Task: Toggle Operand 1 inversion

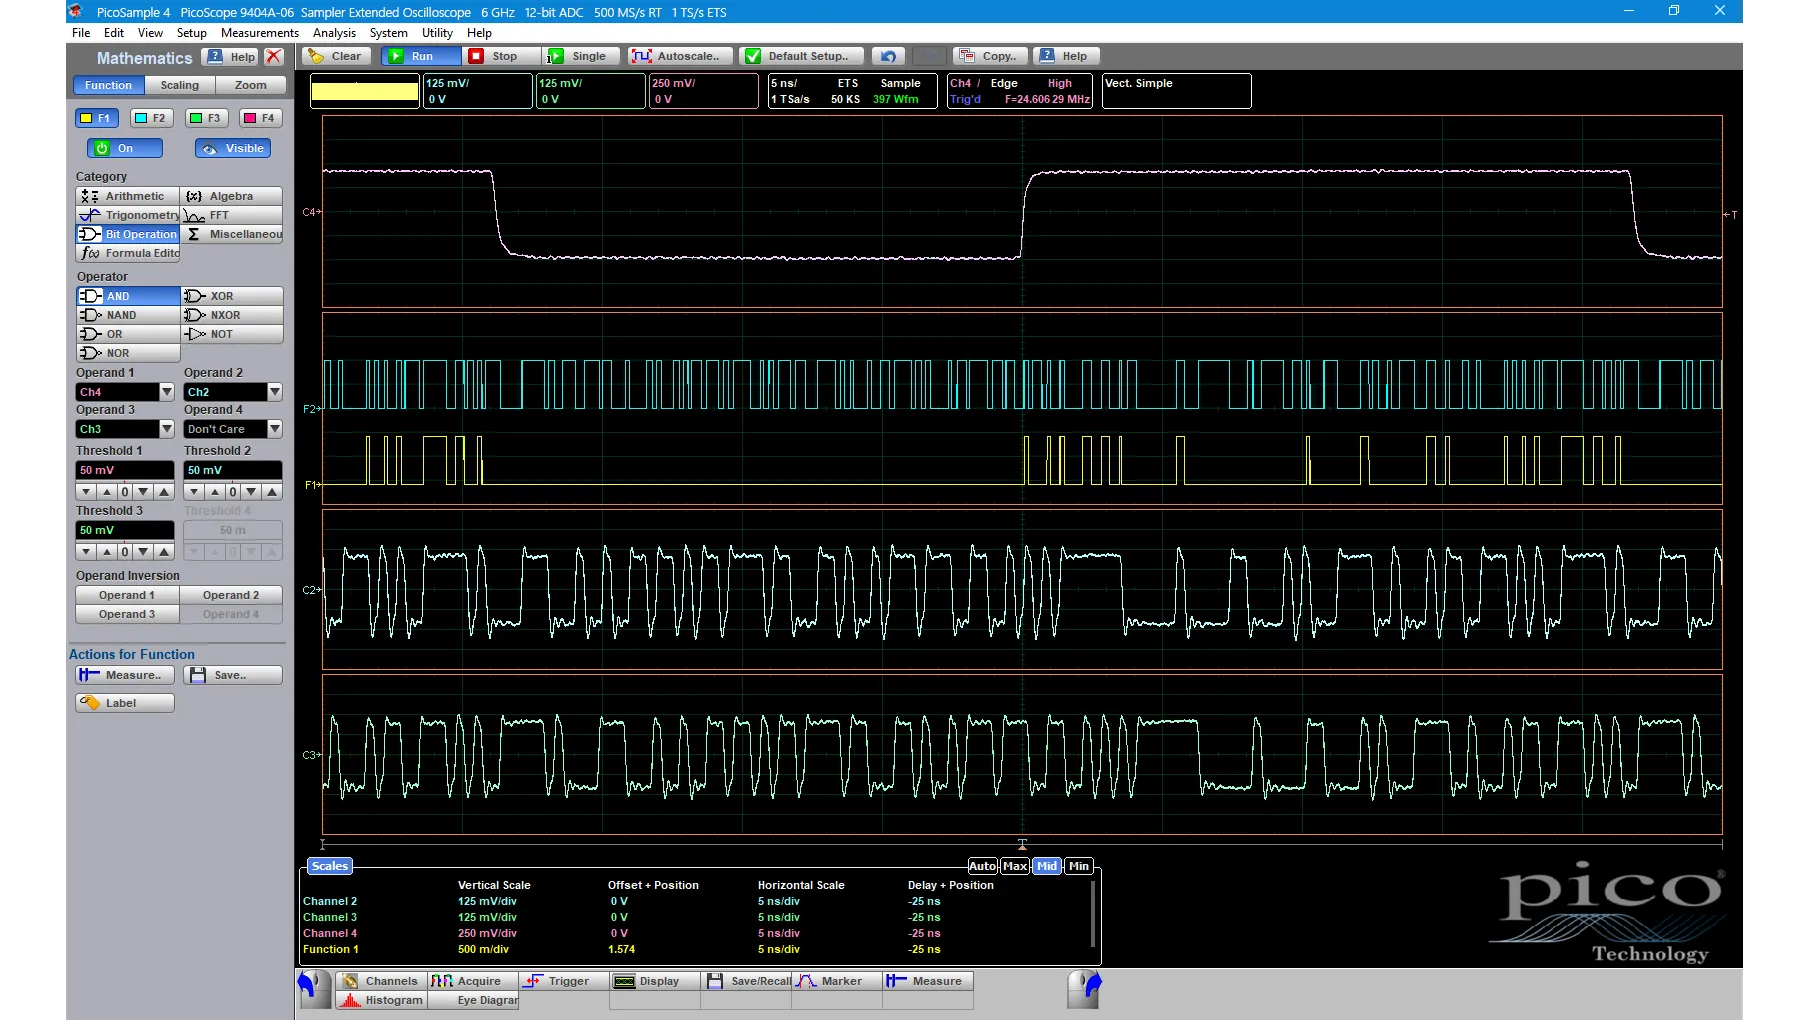Action: [x=127, y=595]
